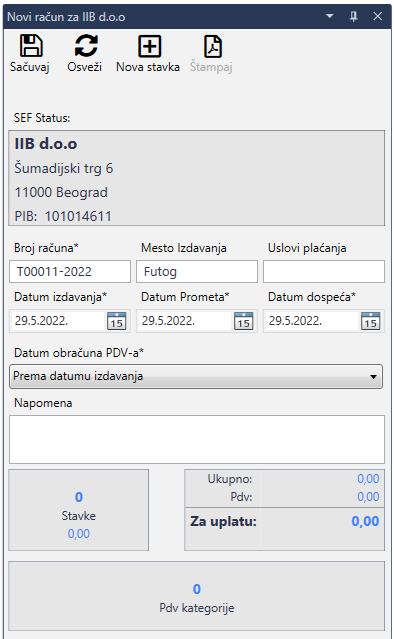Image resolution: width=394 pixels, height=639 pixels.
Task: Refresh the form using the Osveži icon
Action: click(x=86, y=46)
